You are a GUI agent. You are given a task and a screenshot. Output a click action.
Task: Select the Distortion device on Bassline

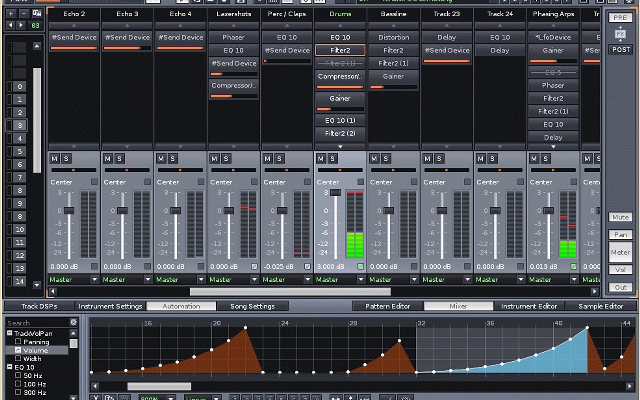[393, 37]
